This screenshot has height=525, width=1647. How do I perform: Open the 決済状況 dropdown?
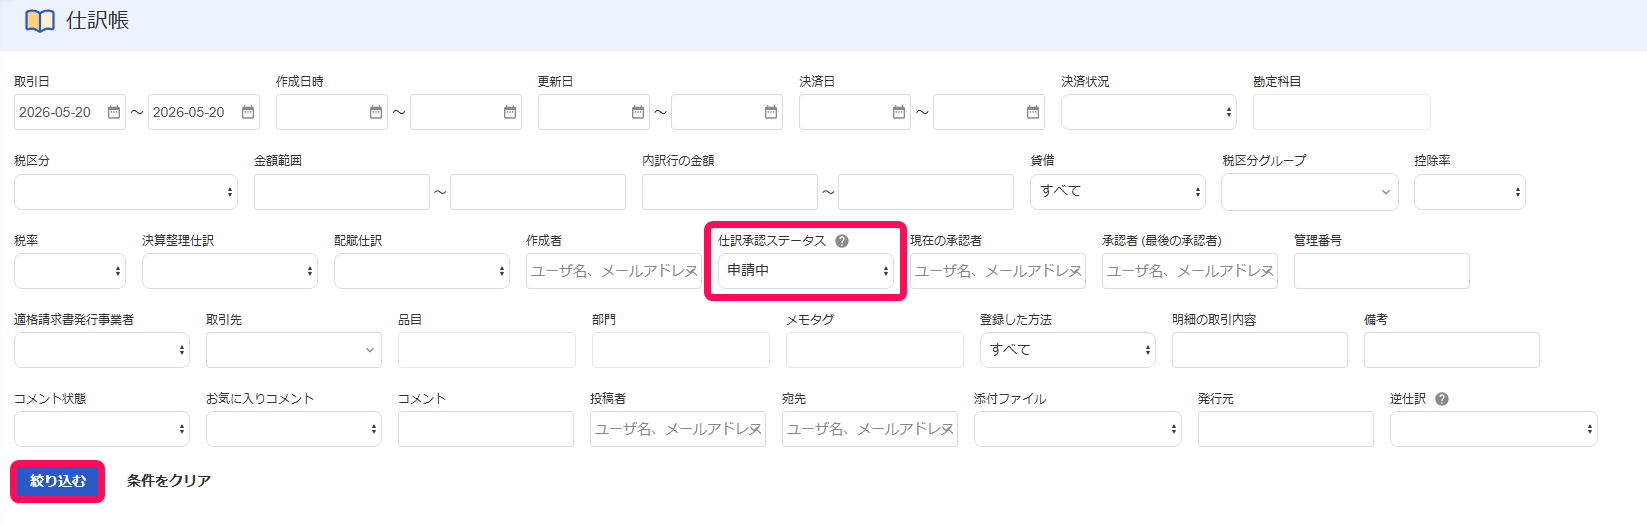pos(1148,112)
